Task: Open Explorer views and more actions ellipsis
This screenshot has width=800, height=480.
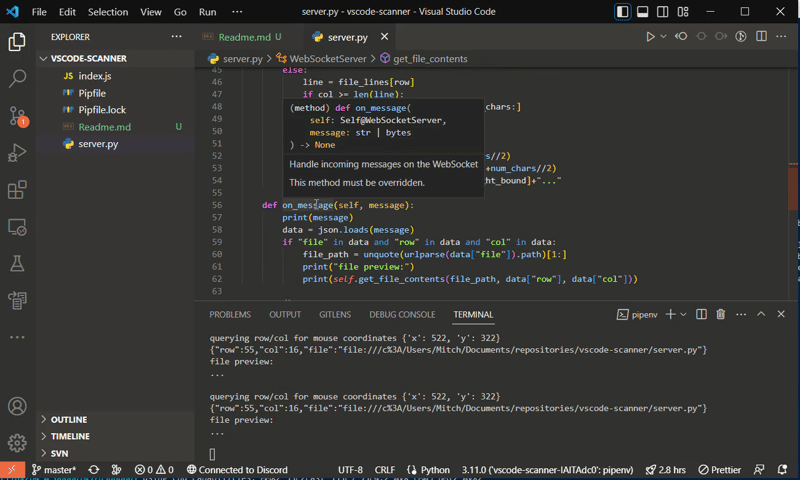Action: [177, 37]
